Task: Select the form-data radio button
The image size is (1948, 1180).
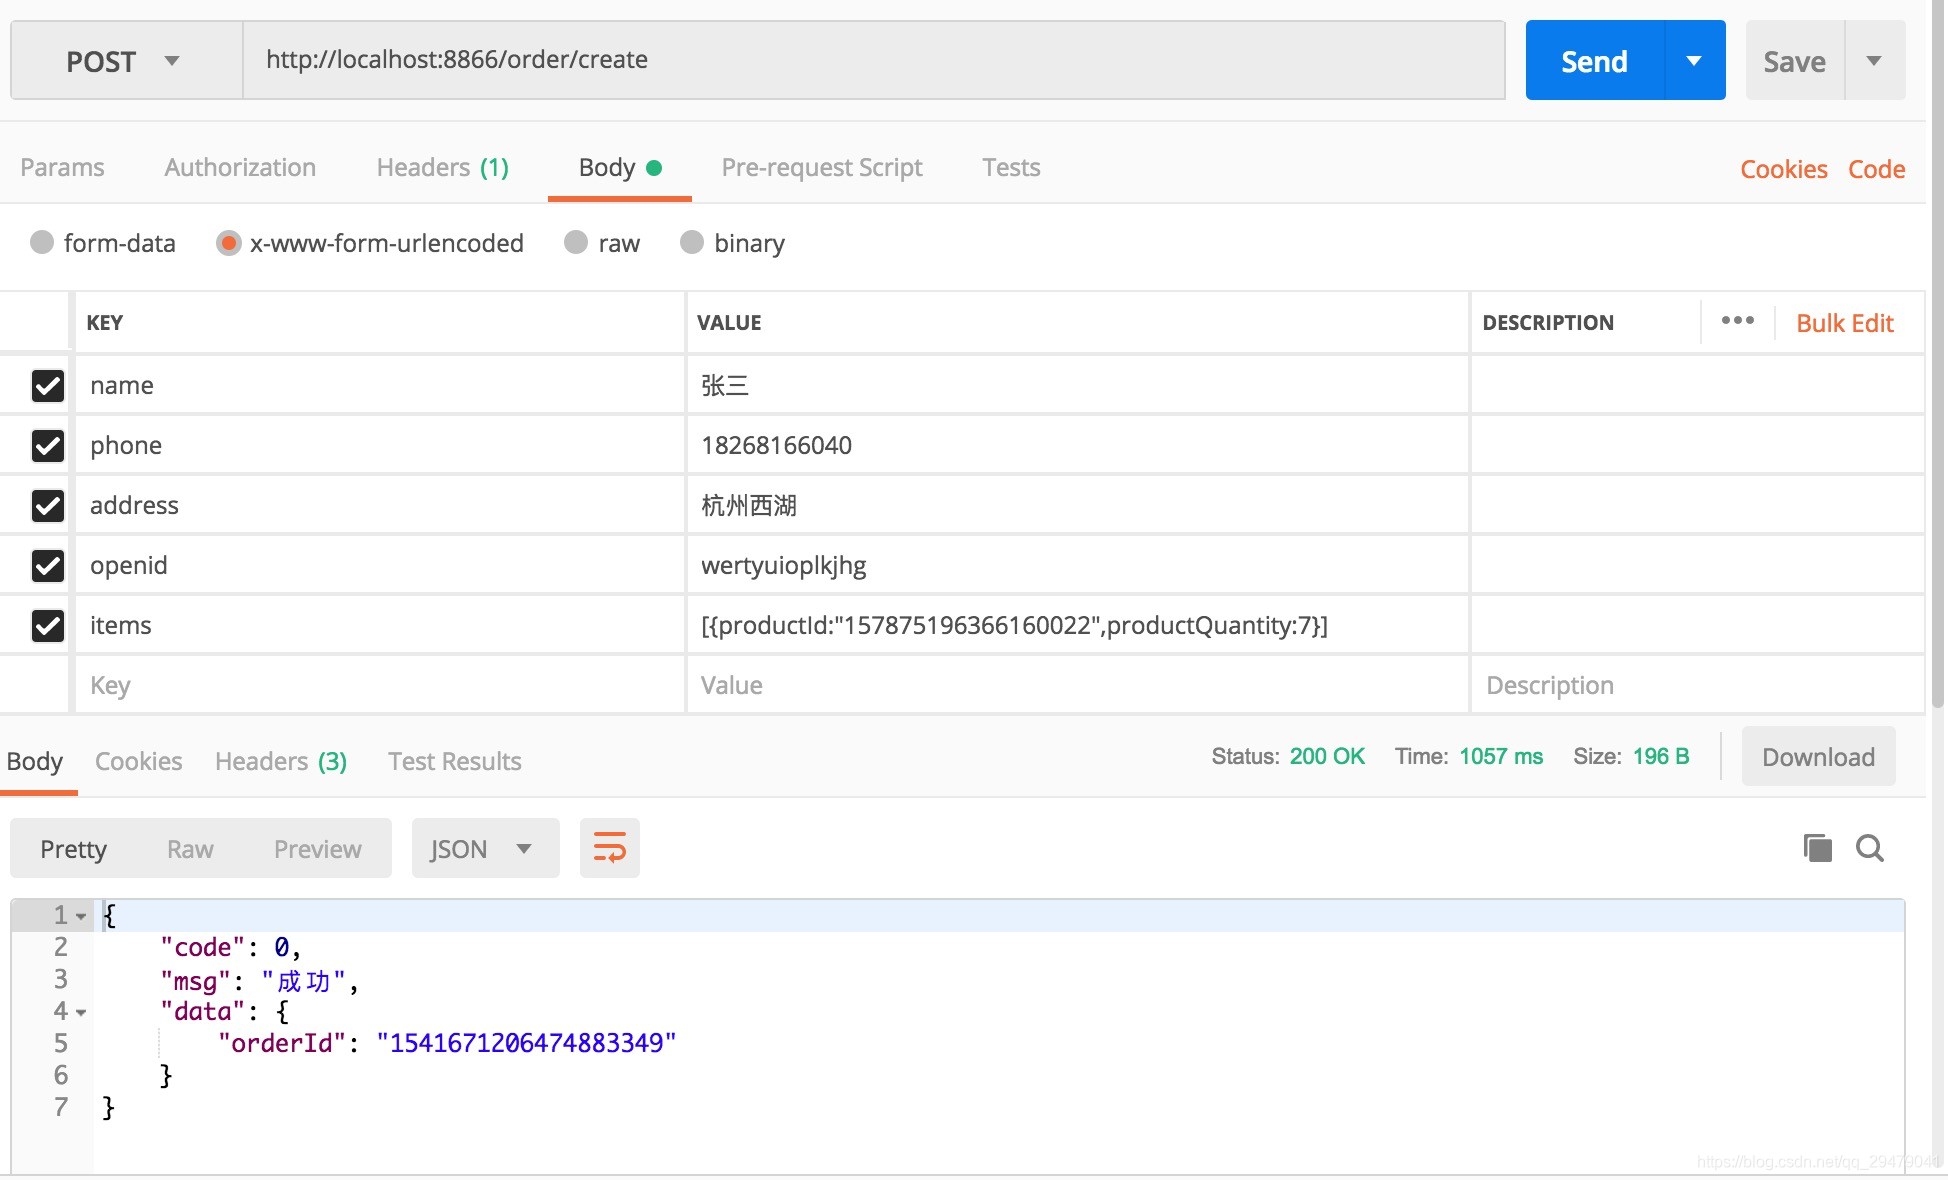Action: [42, 243]
